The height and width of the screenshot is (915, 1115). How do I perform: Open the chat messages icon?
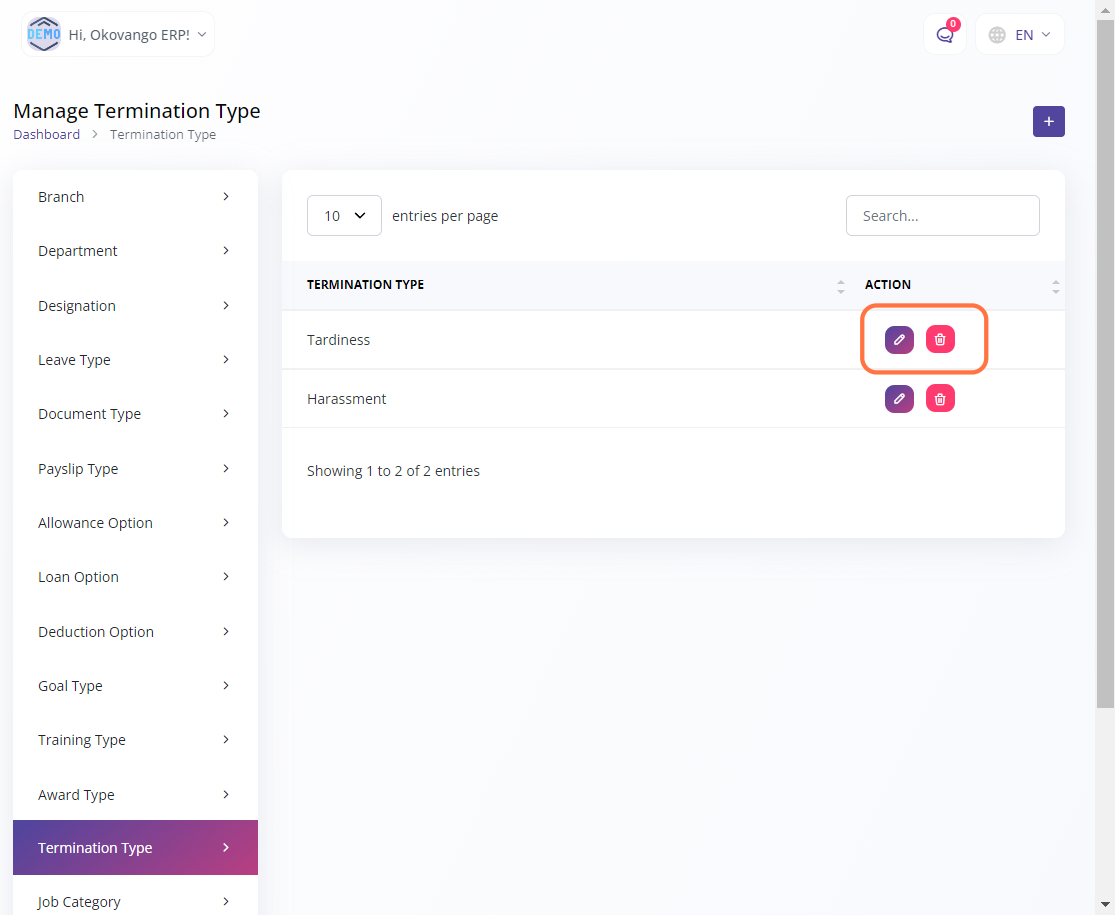[944, 35]
